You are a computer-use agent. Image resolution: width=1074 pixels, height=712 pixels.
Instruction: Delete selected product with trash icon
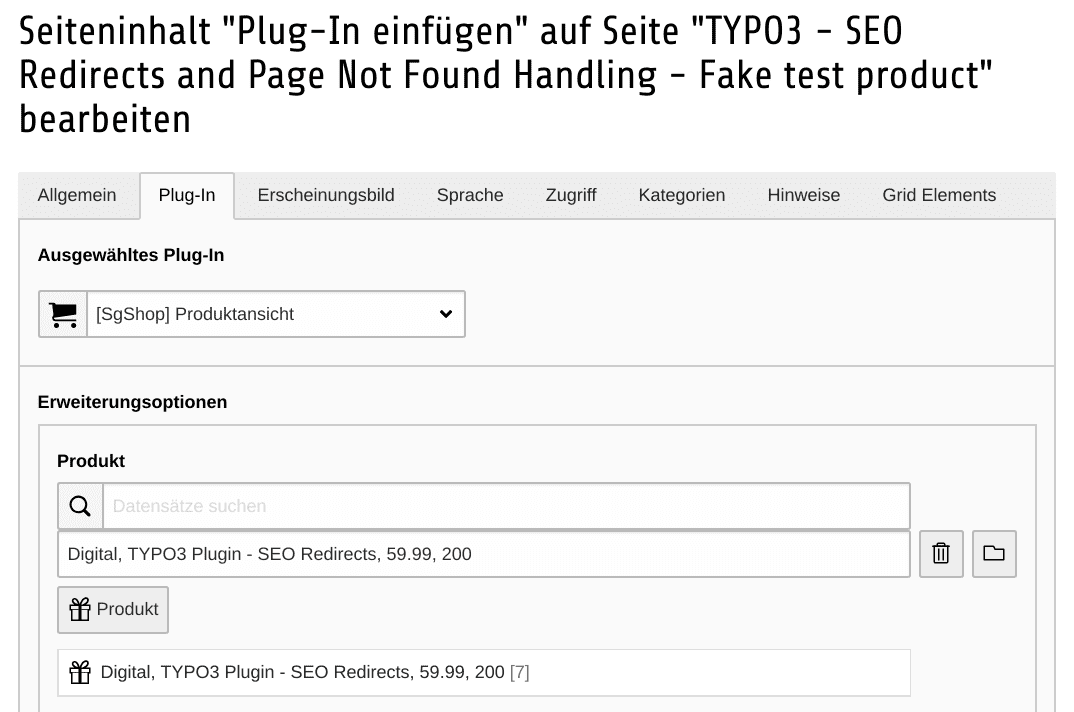tap(941, 553)
